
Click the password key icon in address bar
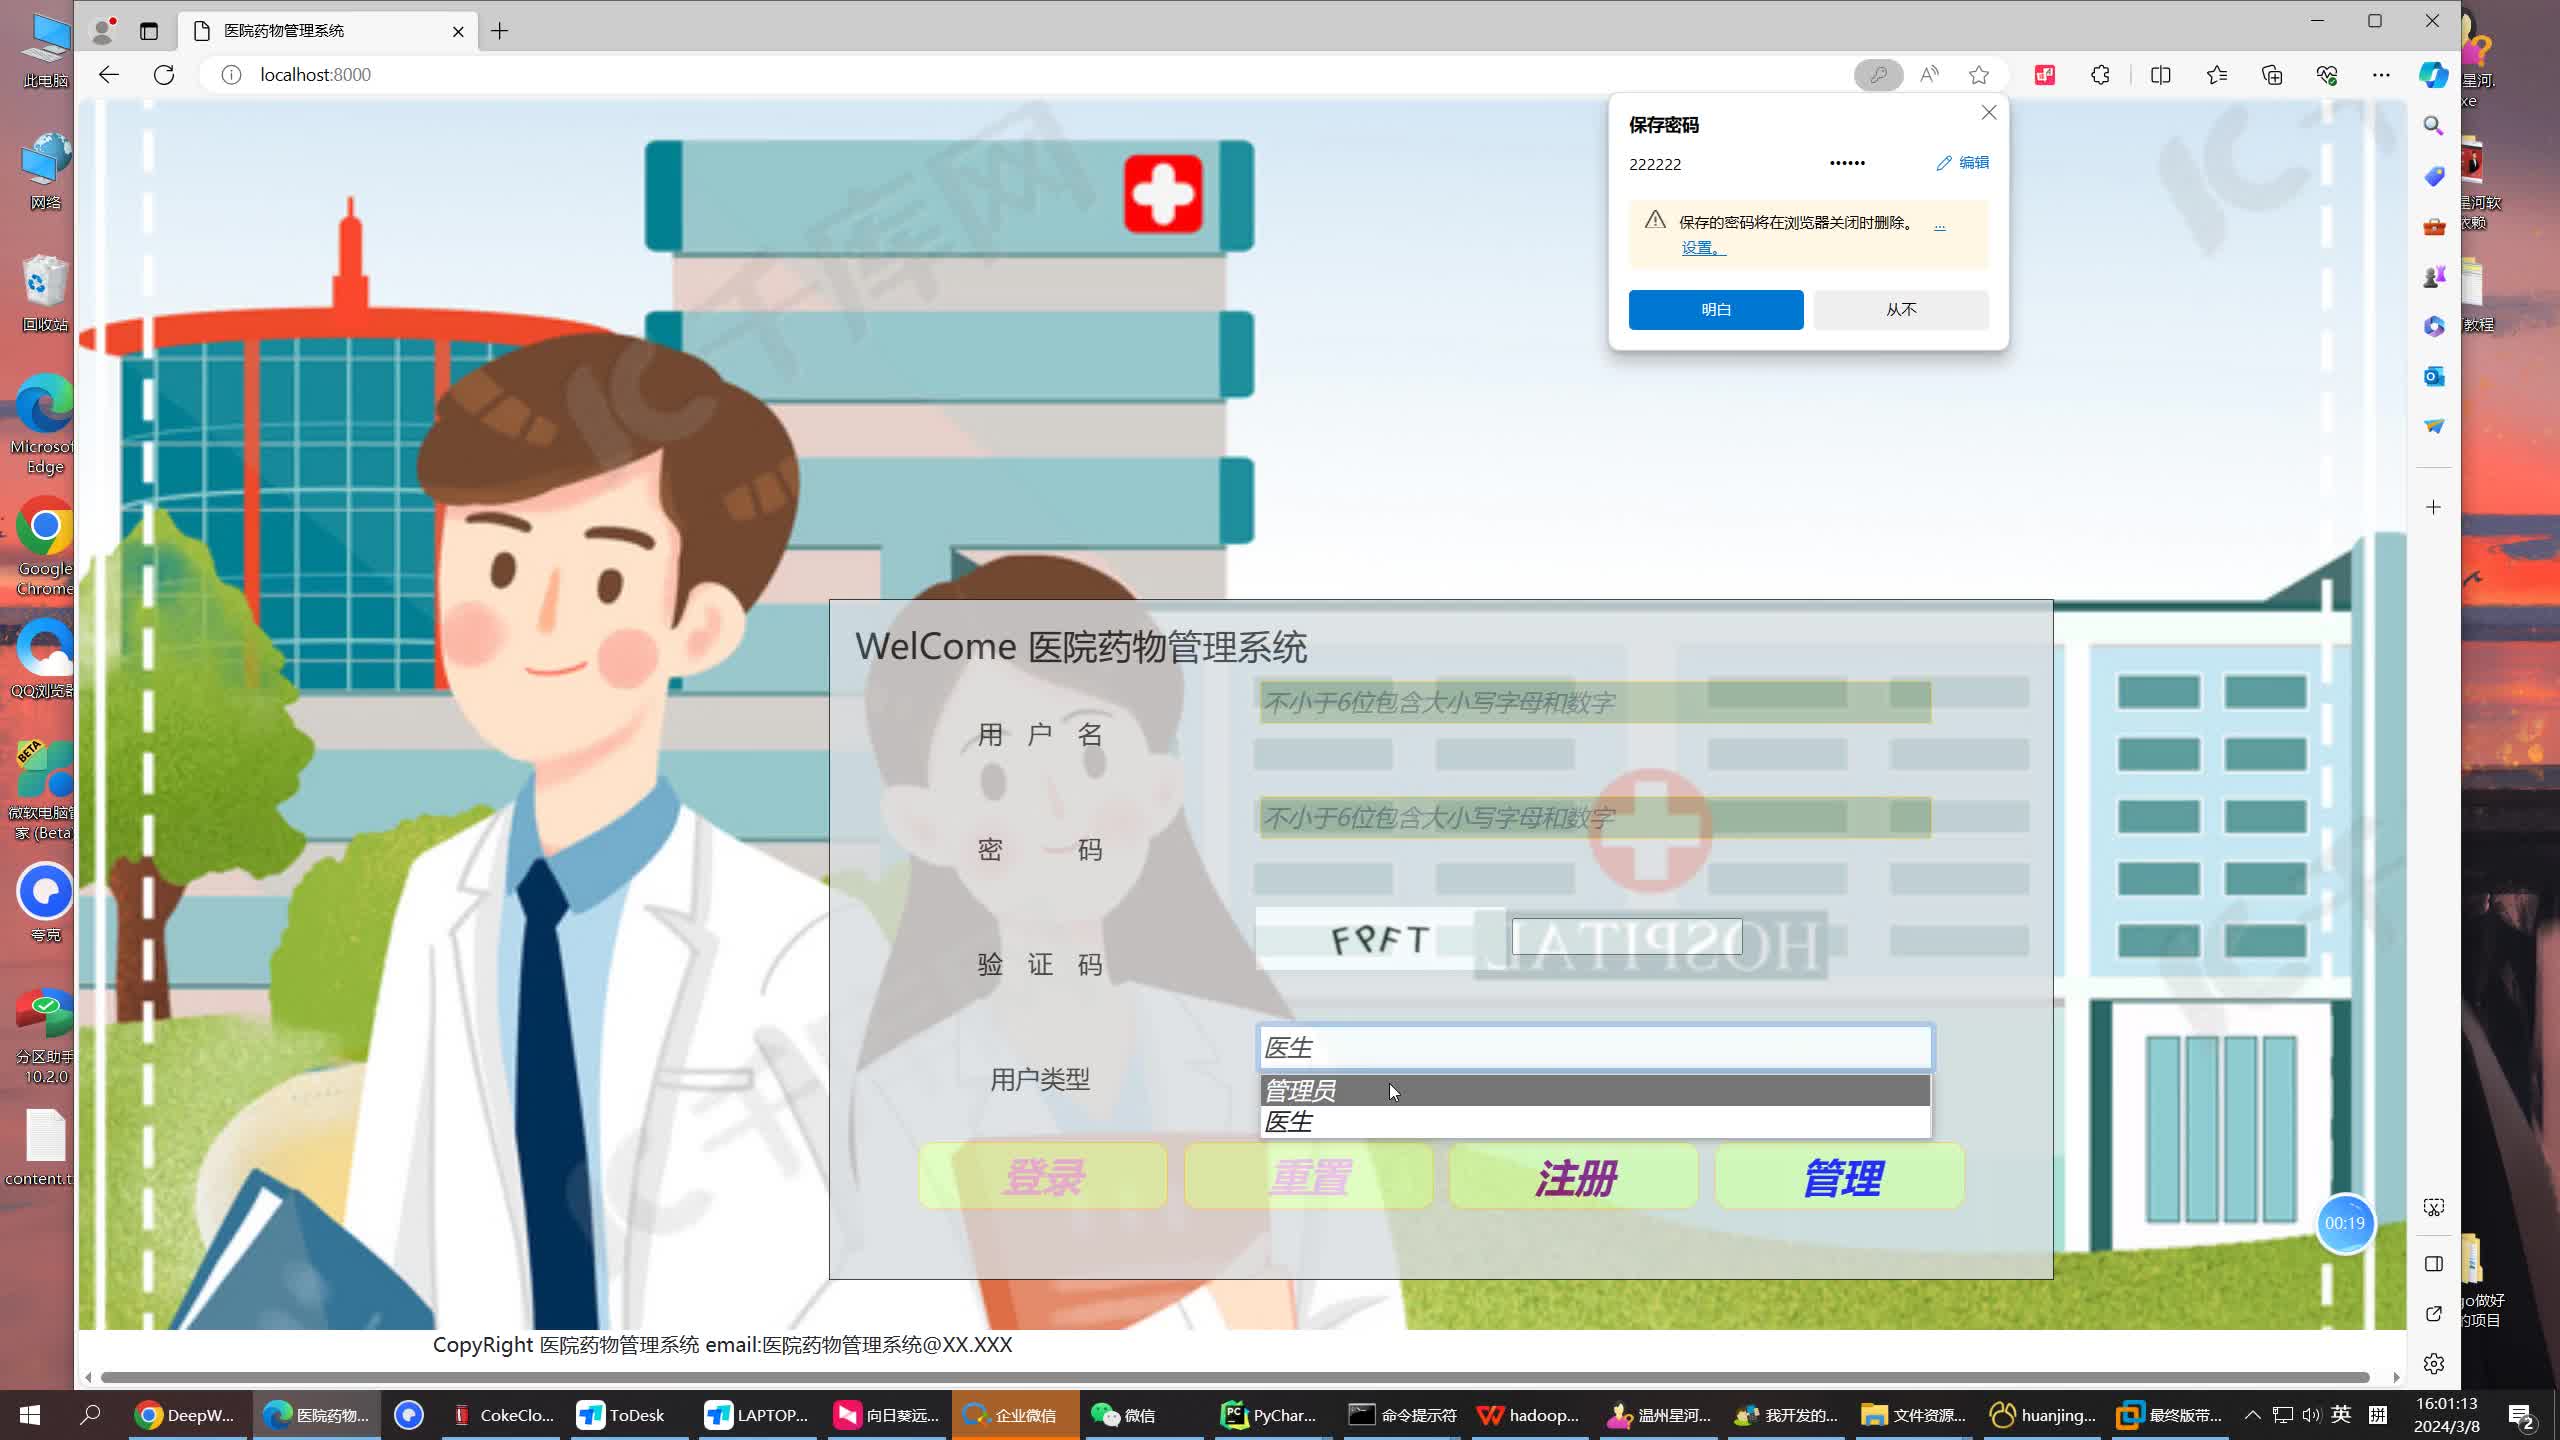[x=1877, y=75]
